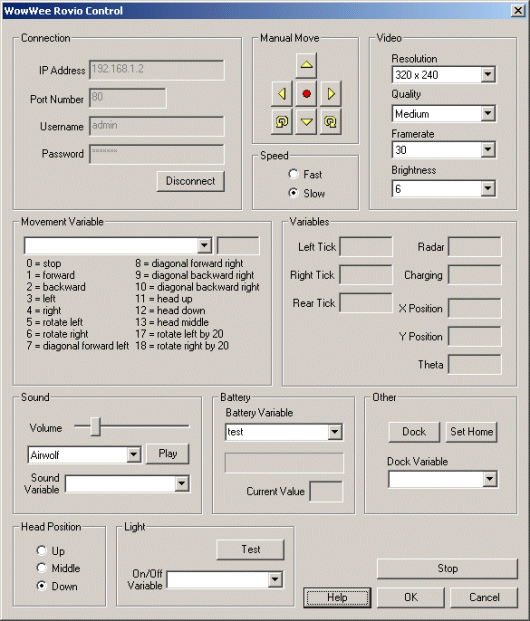Open the Brightness dropdown
Image resolution: width=530 pixels, height=621 pixels.
(488, 189)
